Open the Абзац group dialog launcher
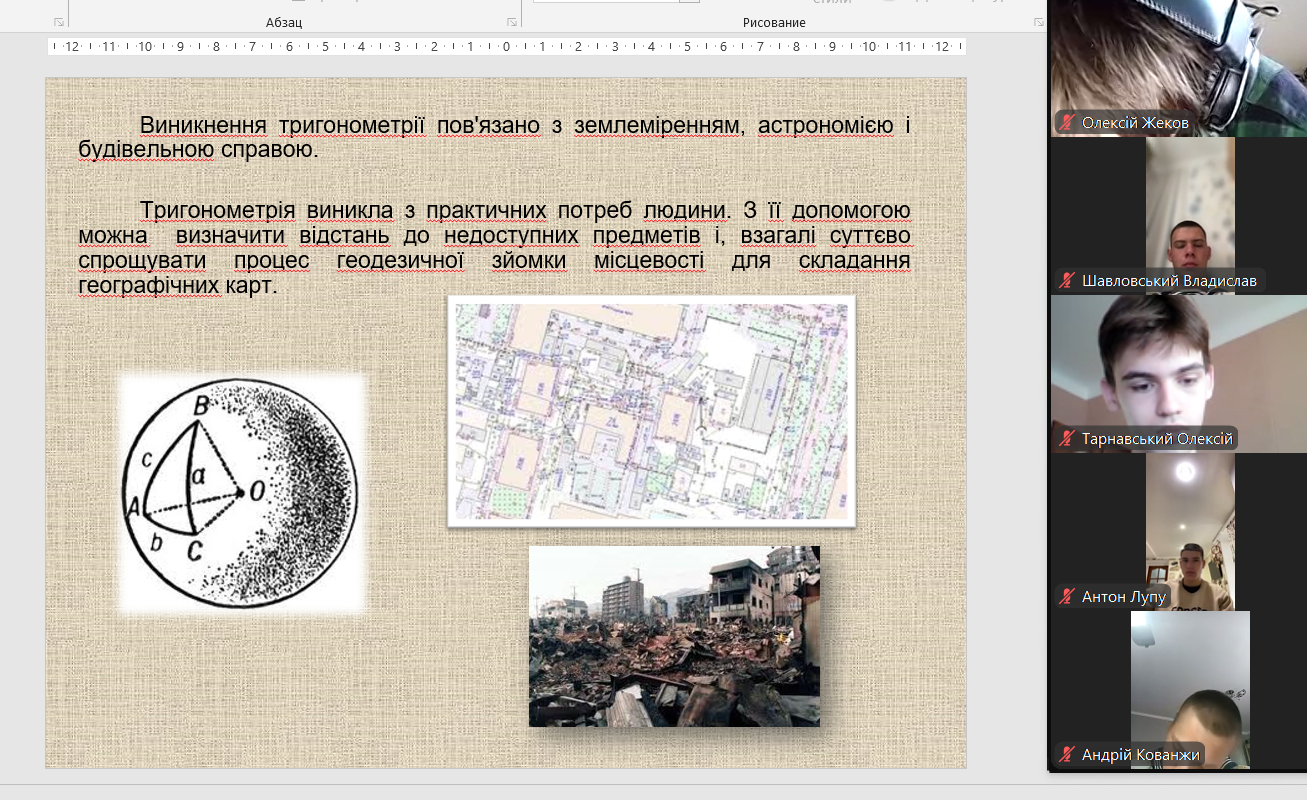 (512, 22)
